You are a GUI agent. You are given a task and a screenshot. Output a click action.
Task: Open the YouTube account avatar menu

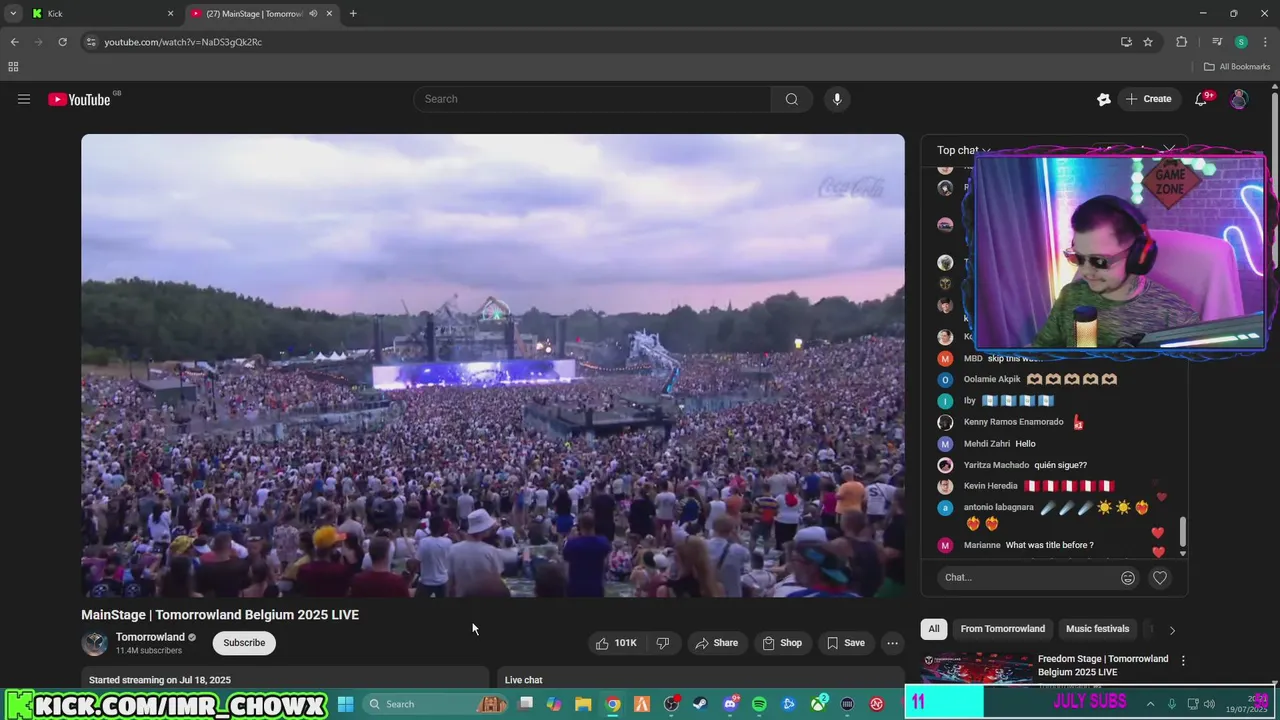tap(1239, 99)
